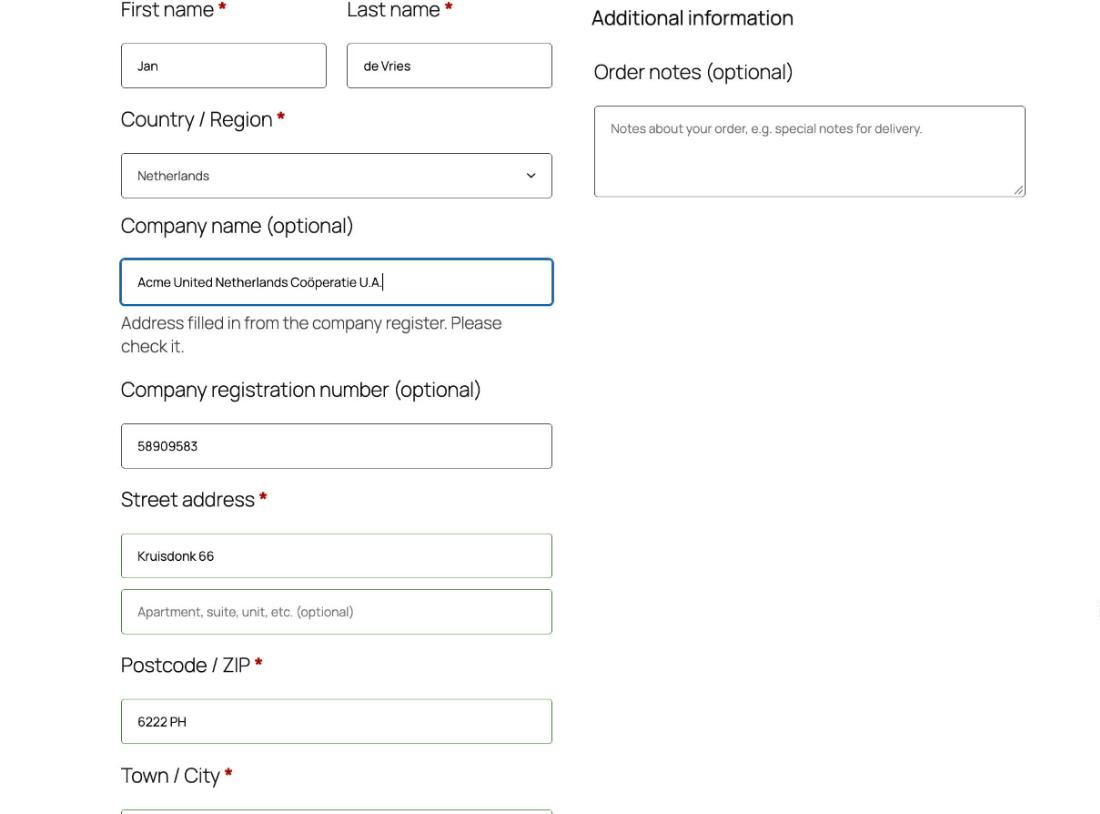Click the Town / City label
This screenshot has width=1100, height=814.
coord(170,775)
